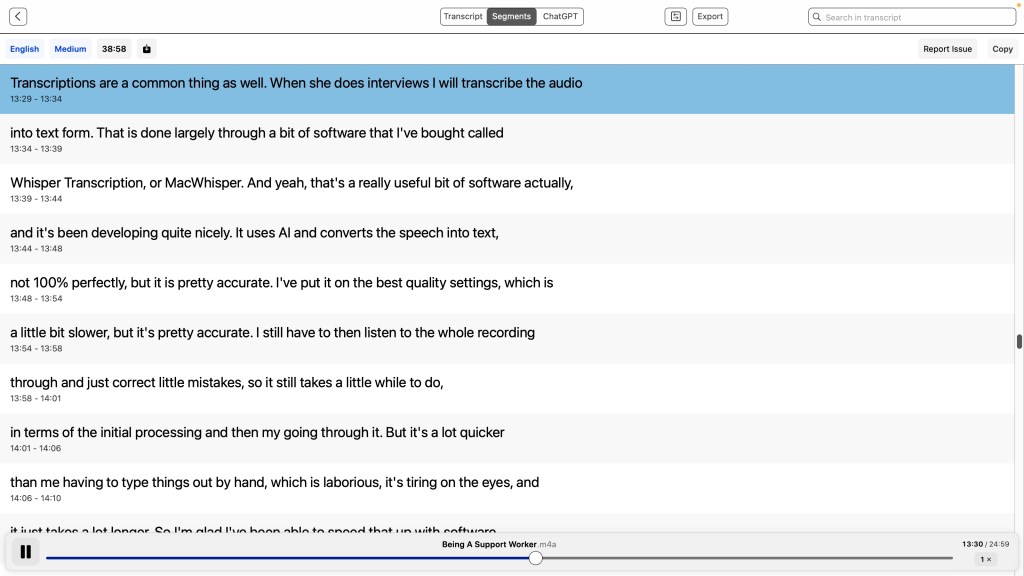Open the Export options
The width and height of the screenshot is (1024, 576).
tap(710, 16)
